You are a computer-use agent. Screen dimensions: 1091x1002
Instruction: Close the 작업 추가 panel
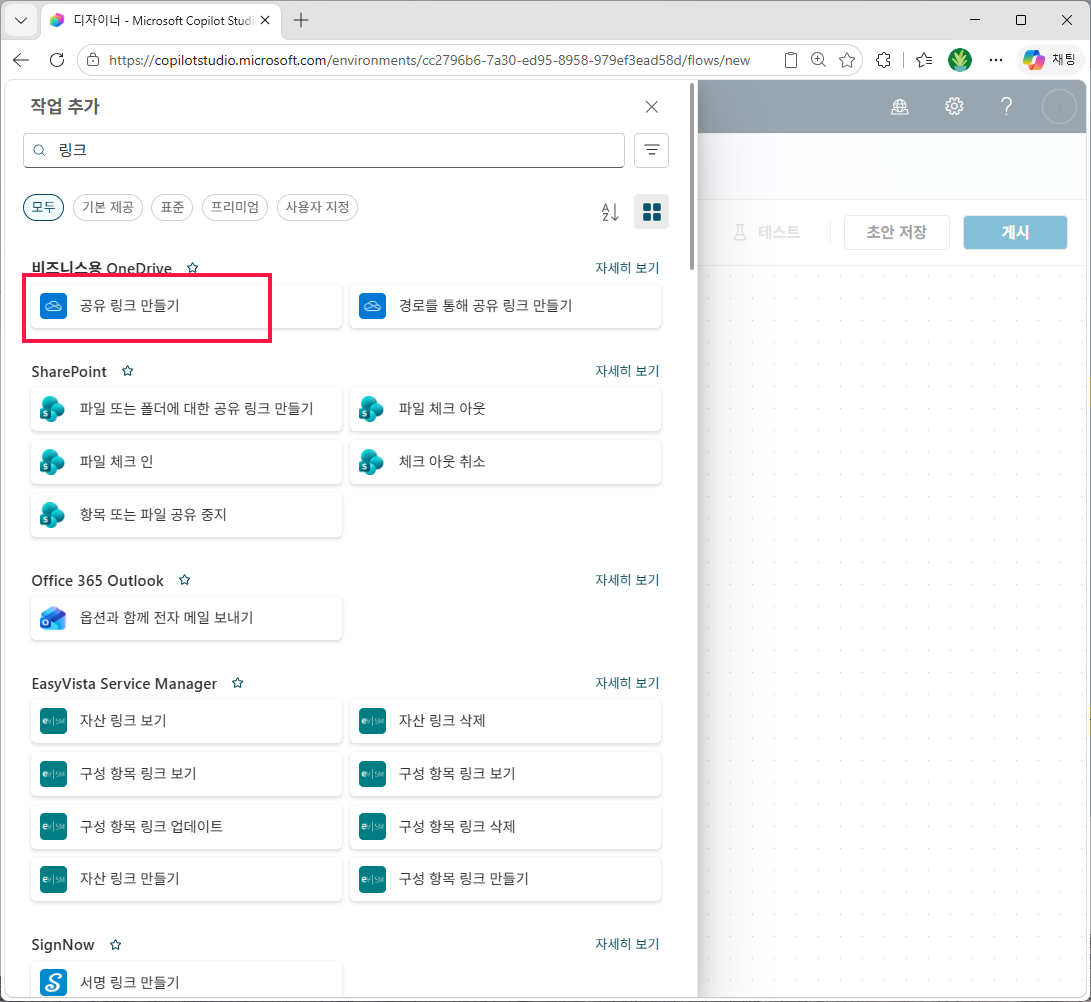point(651,106)
